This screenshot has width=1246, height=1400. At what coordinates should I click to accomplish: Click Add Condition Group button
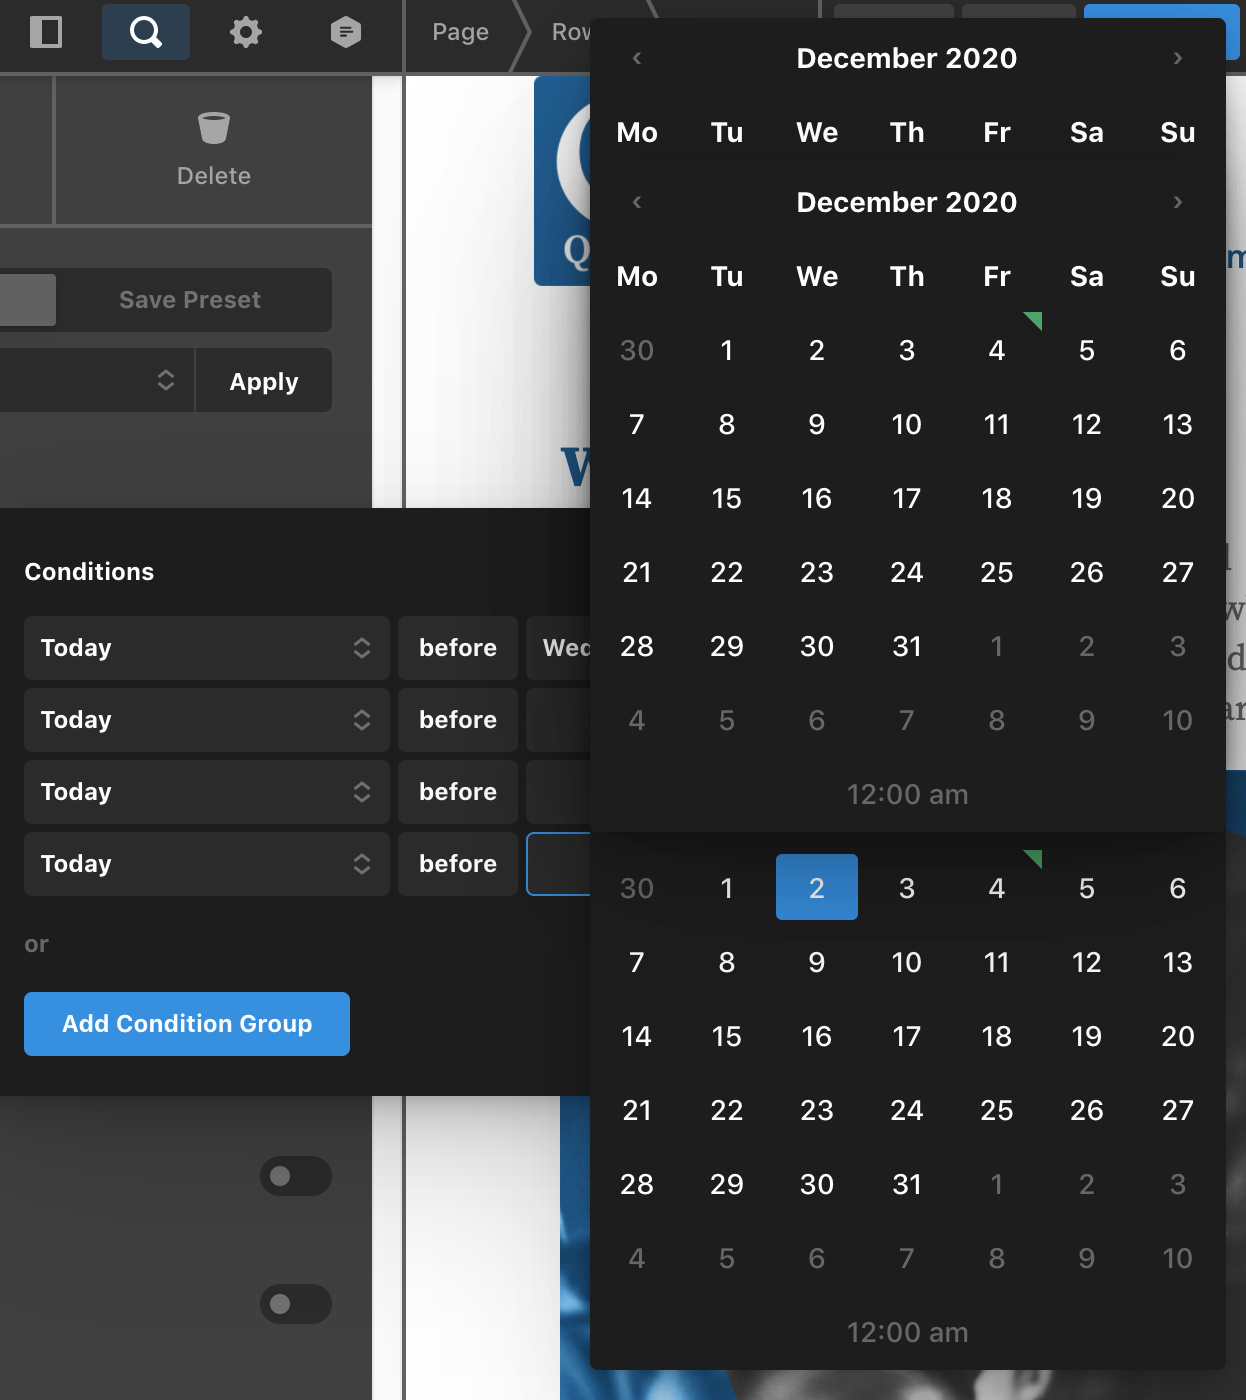[187, 1024]
